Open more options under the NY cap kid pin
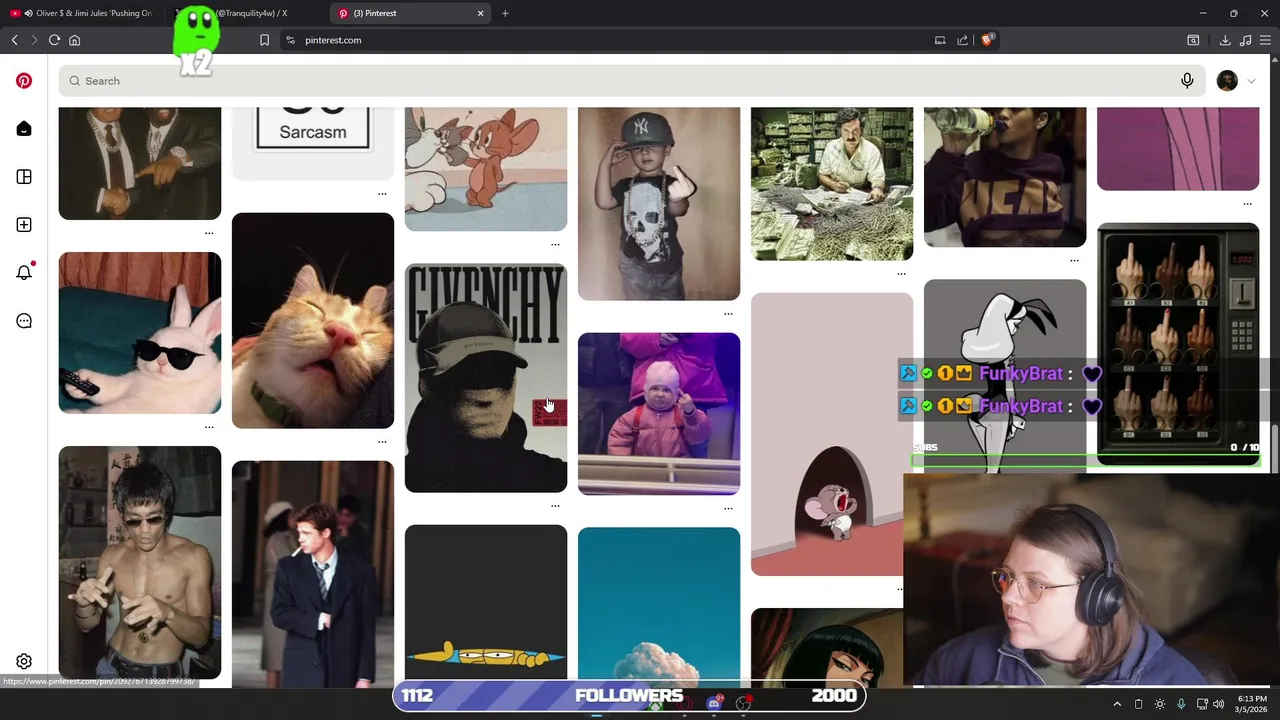The width and height of the screenshot is (1280, 720). [728, 313]
